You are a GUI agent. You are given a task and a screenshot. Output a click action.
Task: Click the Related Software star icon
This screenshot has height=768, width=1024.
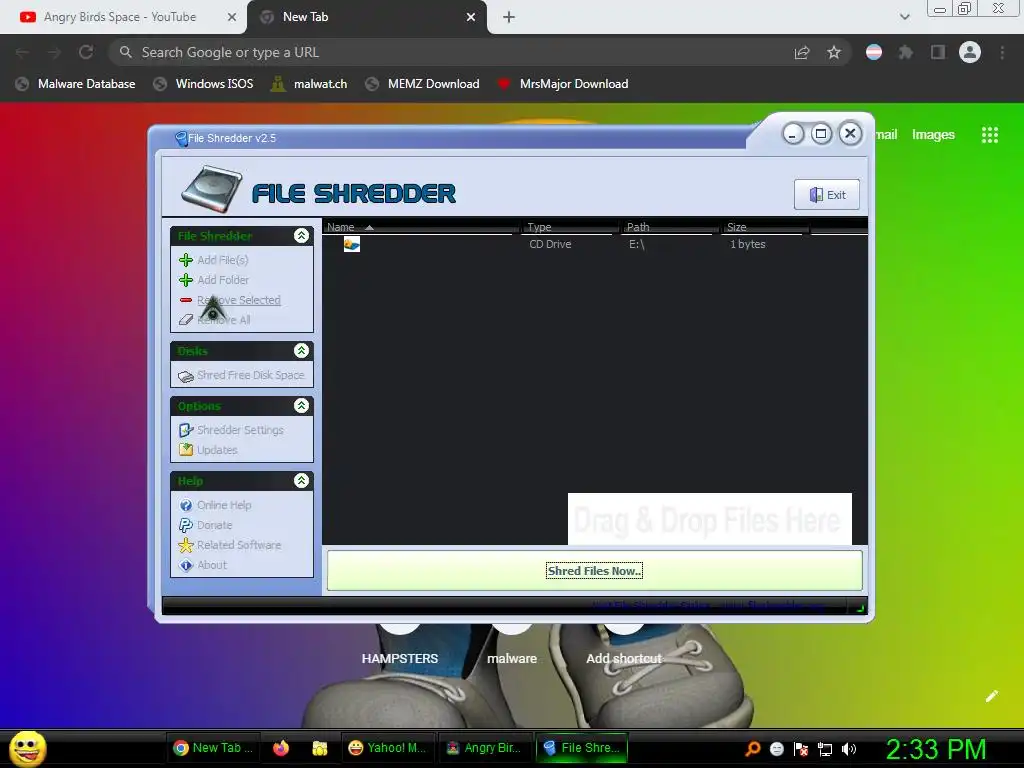185,545
